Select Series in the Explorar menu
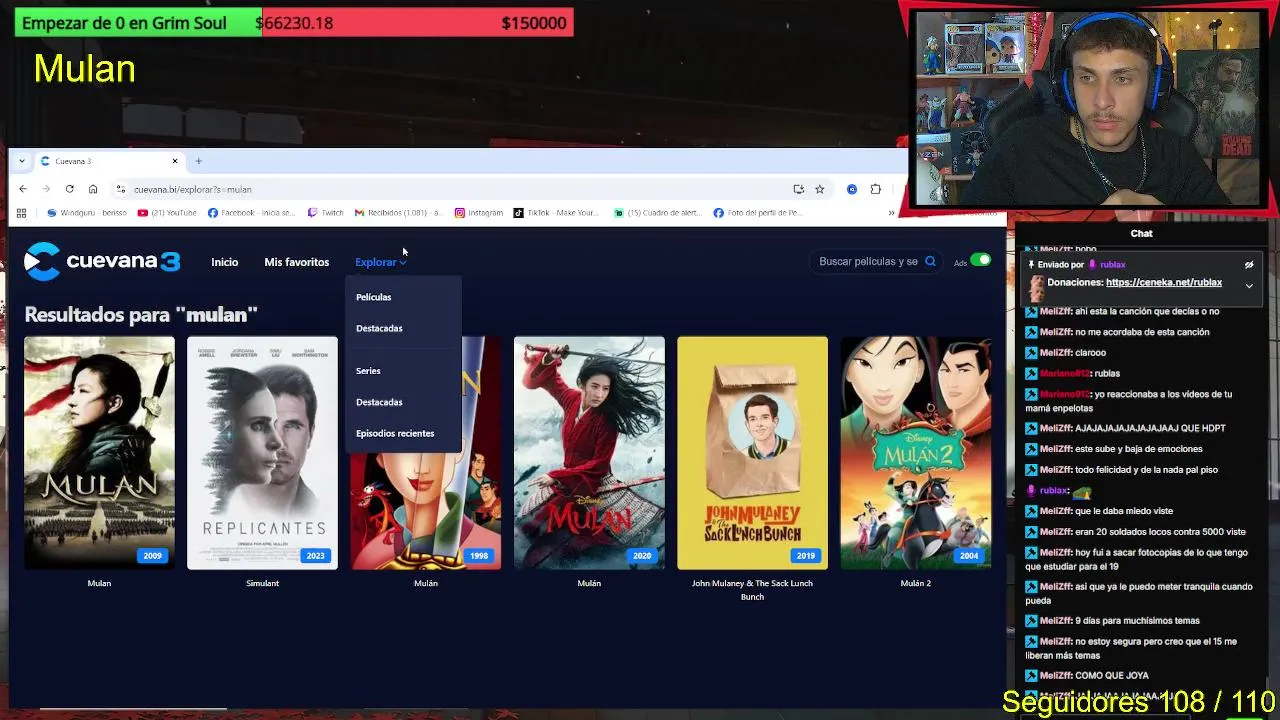The height and width of the screenshot is (720, 1280). pyautogui.click(x=368, y=371)
